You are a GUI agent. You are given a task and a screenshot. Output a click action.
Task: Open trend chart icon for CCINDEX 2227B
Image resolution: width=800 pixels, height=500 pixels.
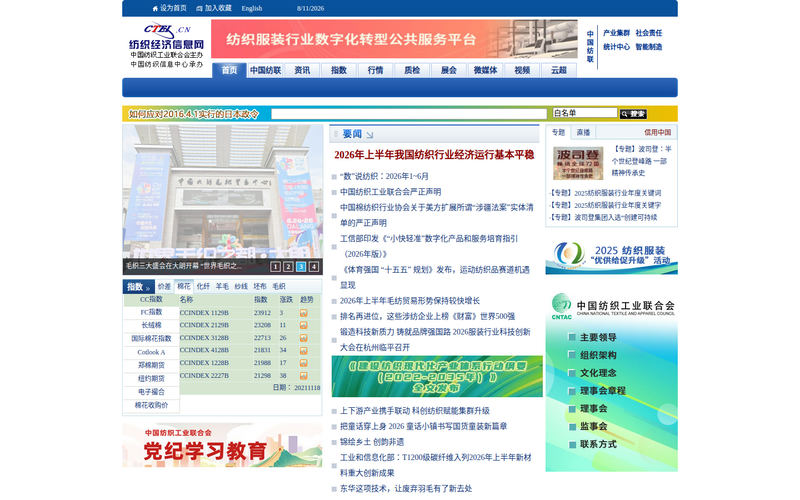click(x=304, y=376)
